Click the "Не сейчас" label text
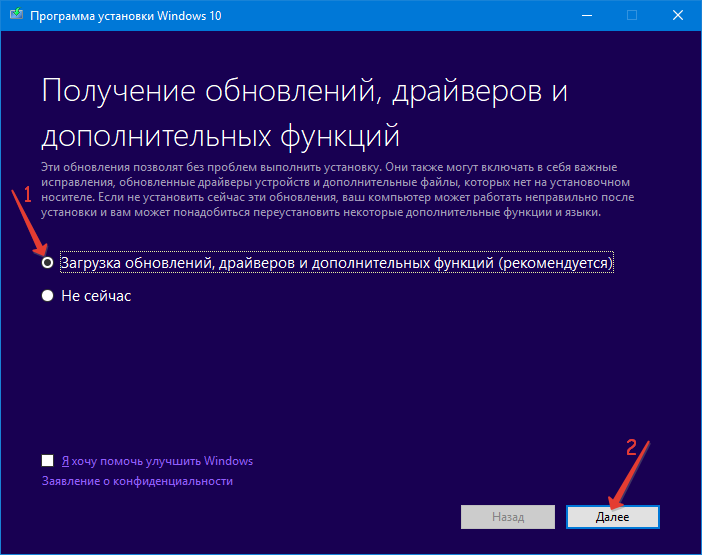Viewport: 702px width, 555px height. (96, 296)
